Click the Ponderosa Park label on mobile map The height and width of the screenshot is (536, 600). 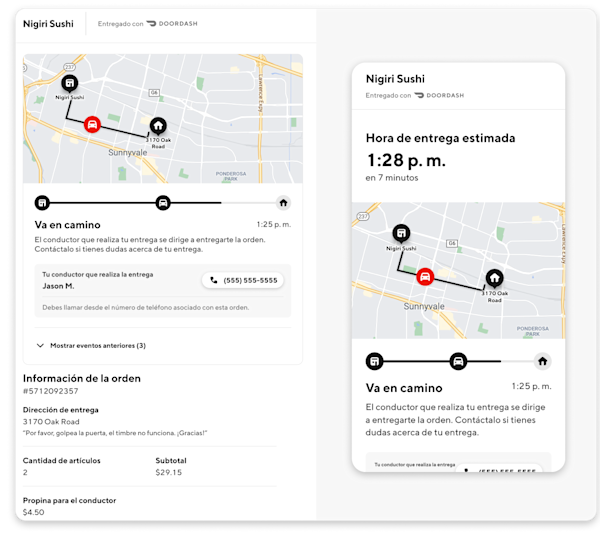[x=533, y=331]
